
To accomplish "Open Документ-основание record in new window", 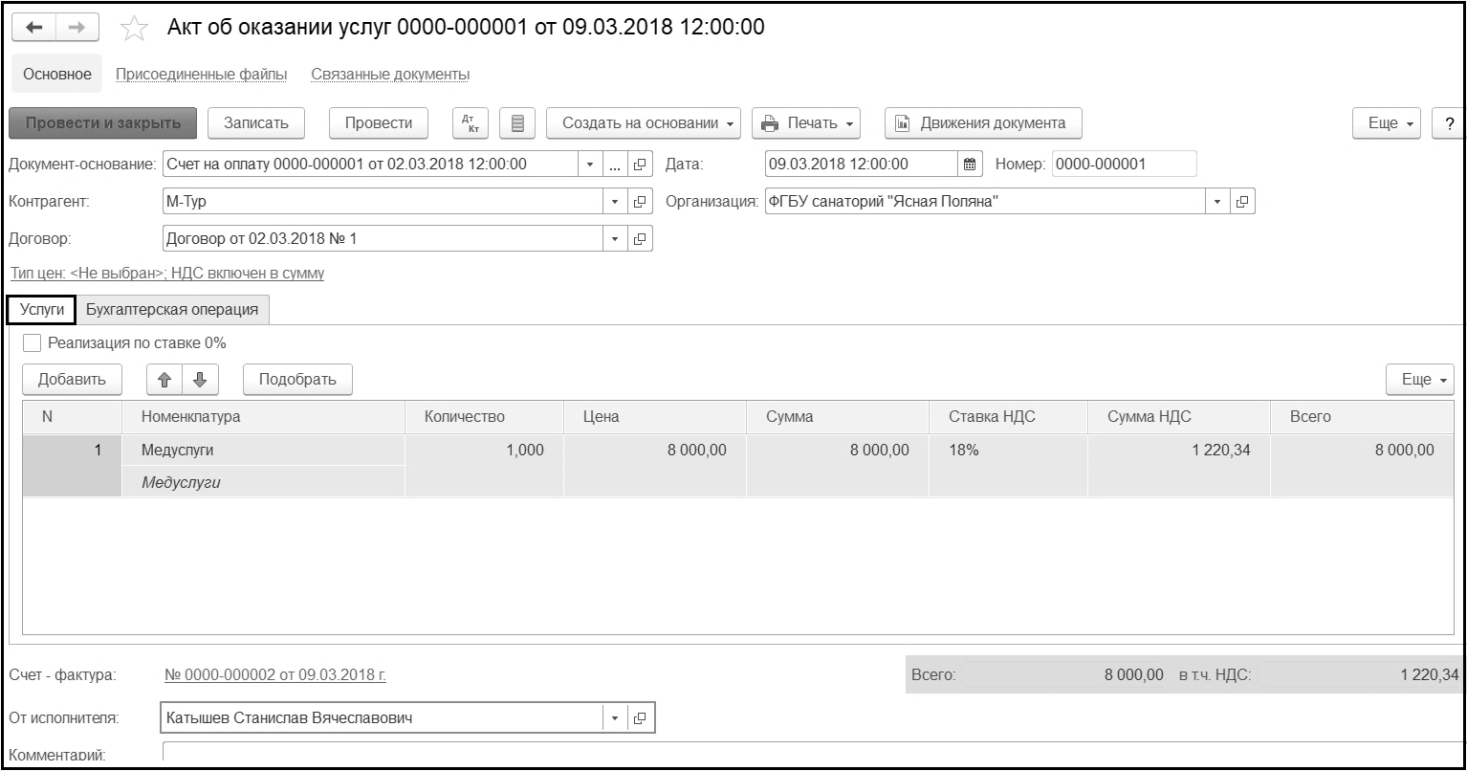I will pos(641,163).
